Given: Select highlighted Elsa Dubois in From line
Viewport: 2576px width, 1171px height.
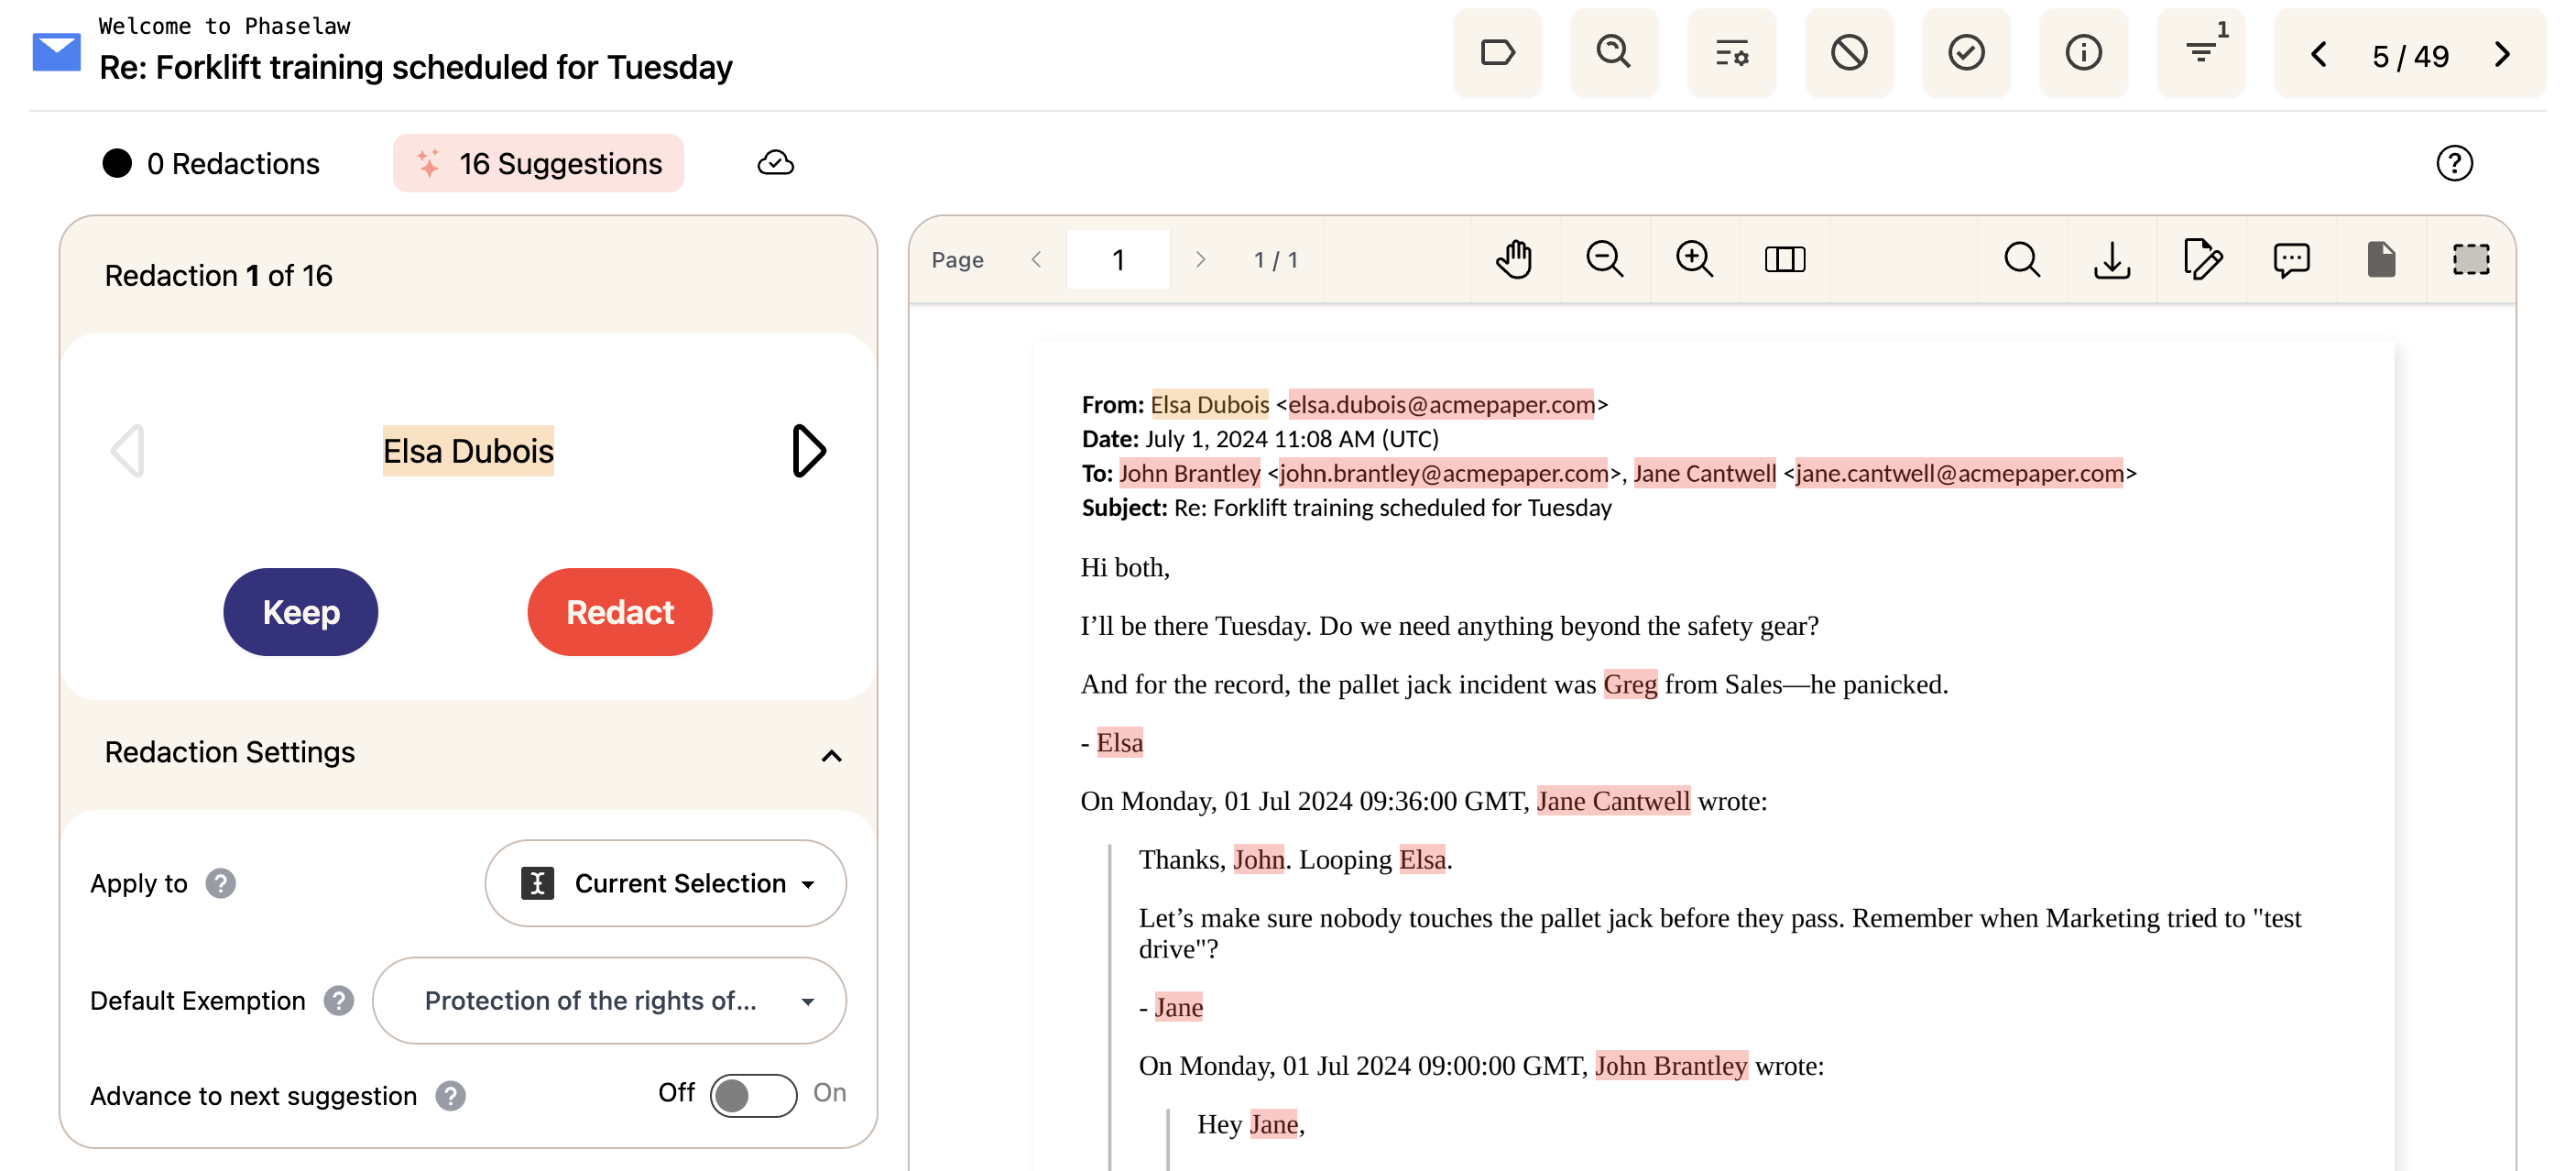Looking at the screenshot, I should coord(1210,404).
